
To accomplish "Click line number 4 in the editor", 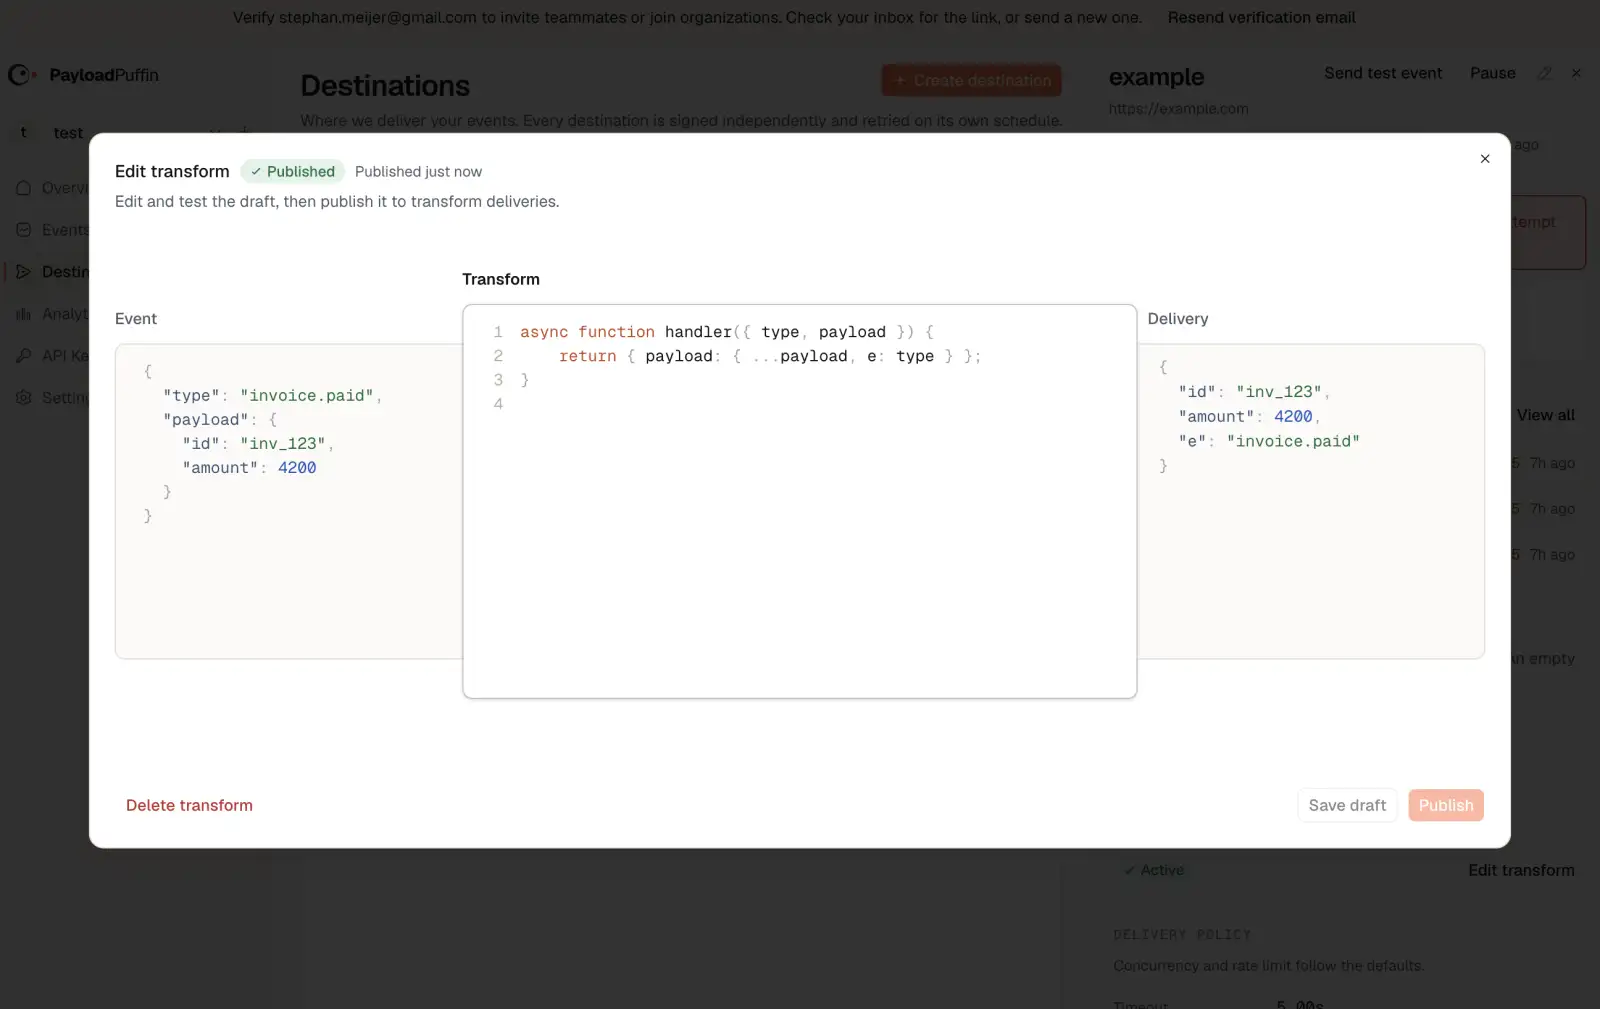I will point(498,404).
